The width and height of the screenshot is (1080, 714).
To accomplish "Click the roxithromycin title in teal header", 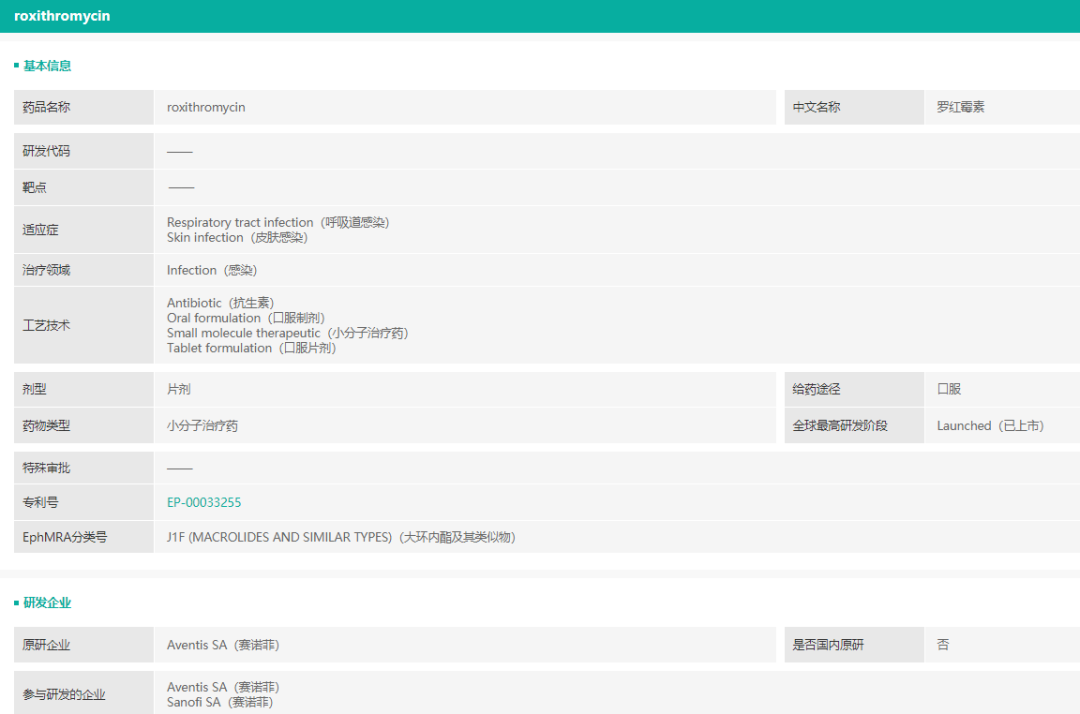I will pyautogui.click(x=62, y=16).
